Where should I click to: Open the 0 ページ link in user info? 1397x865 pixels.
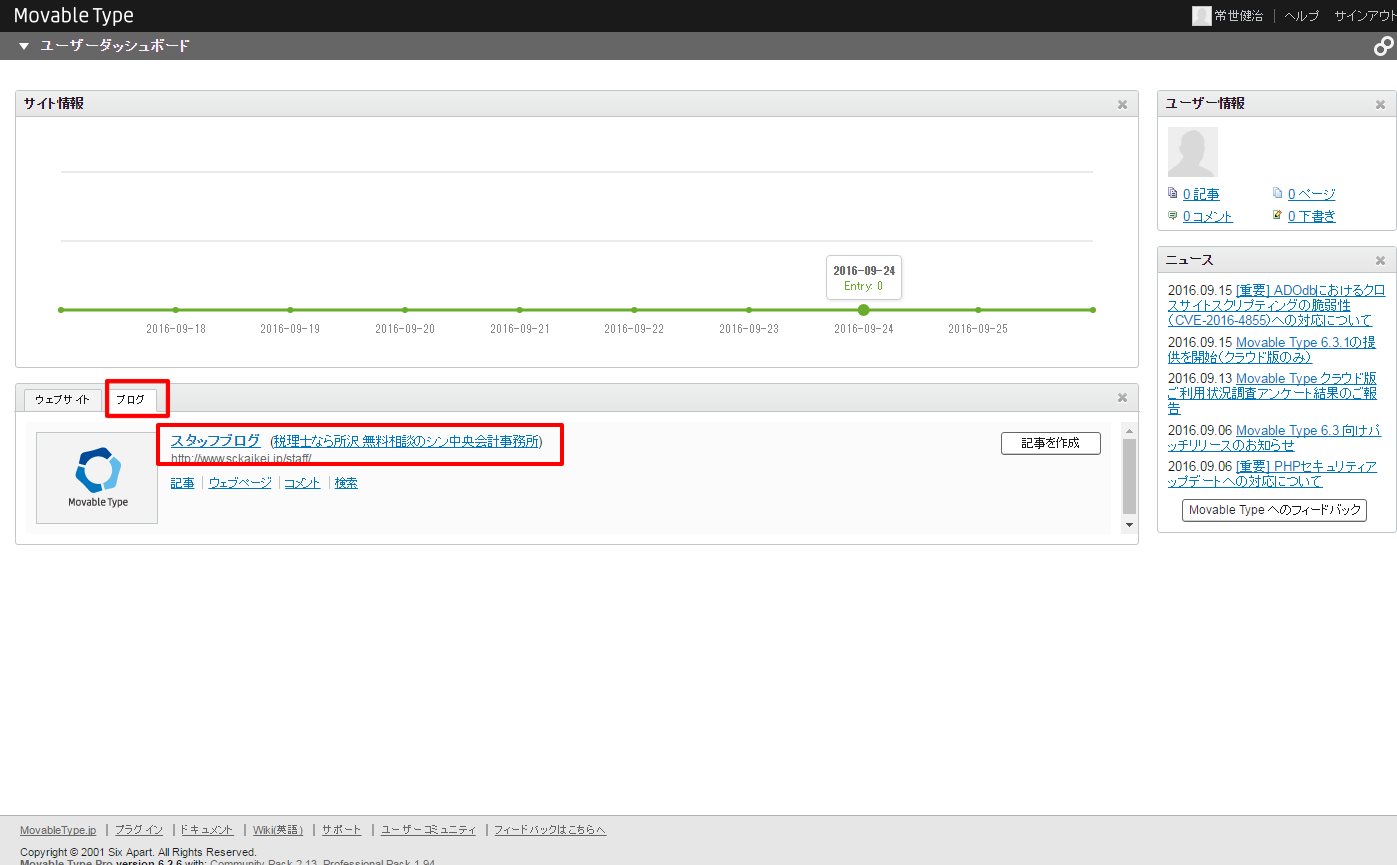tap(1311, 194)
